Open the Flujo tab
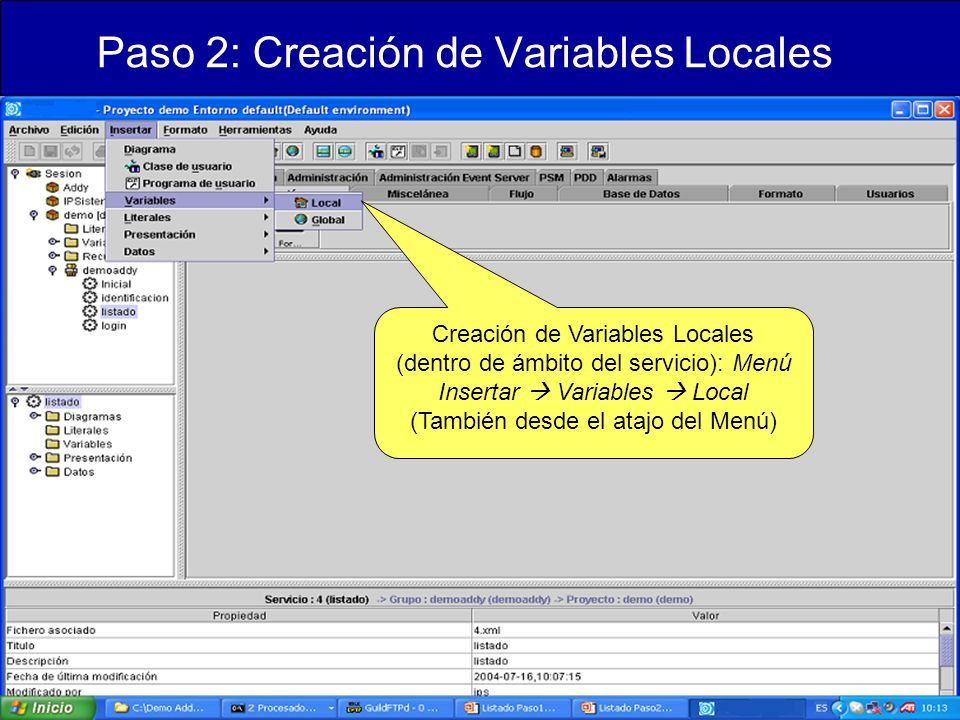This screenshot has width=960, height=720. point(522,194)
